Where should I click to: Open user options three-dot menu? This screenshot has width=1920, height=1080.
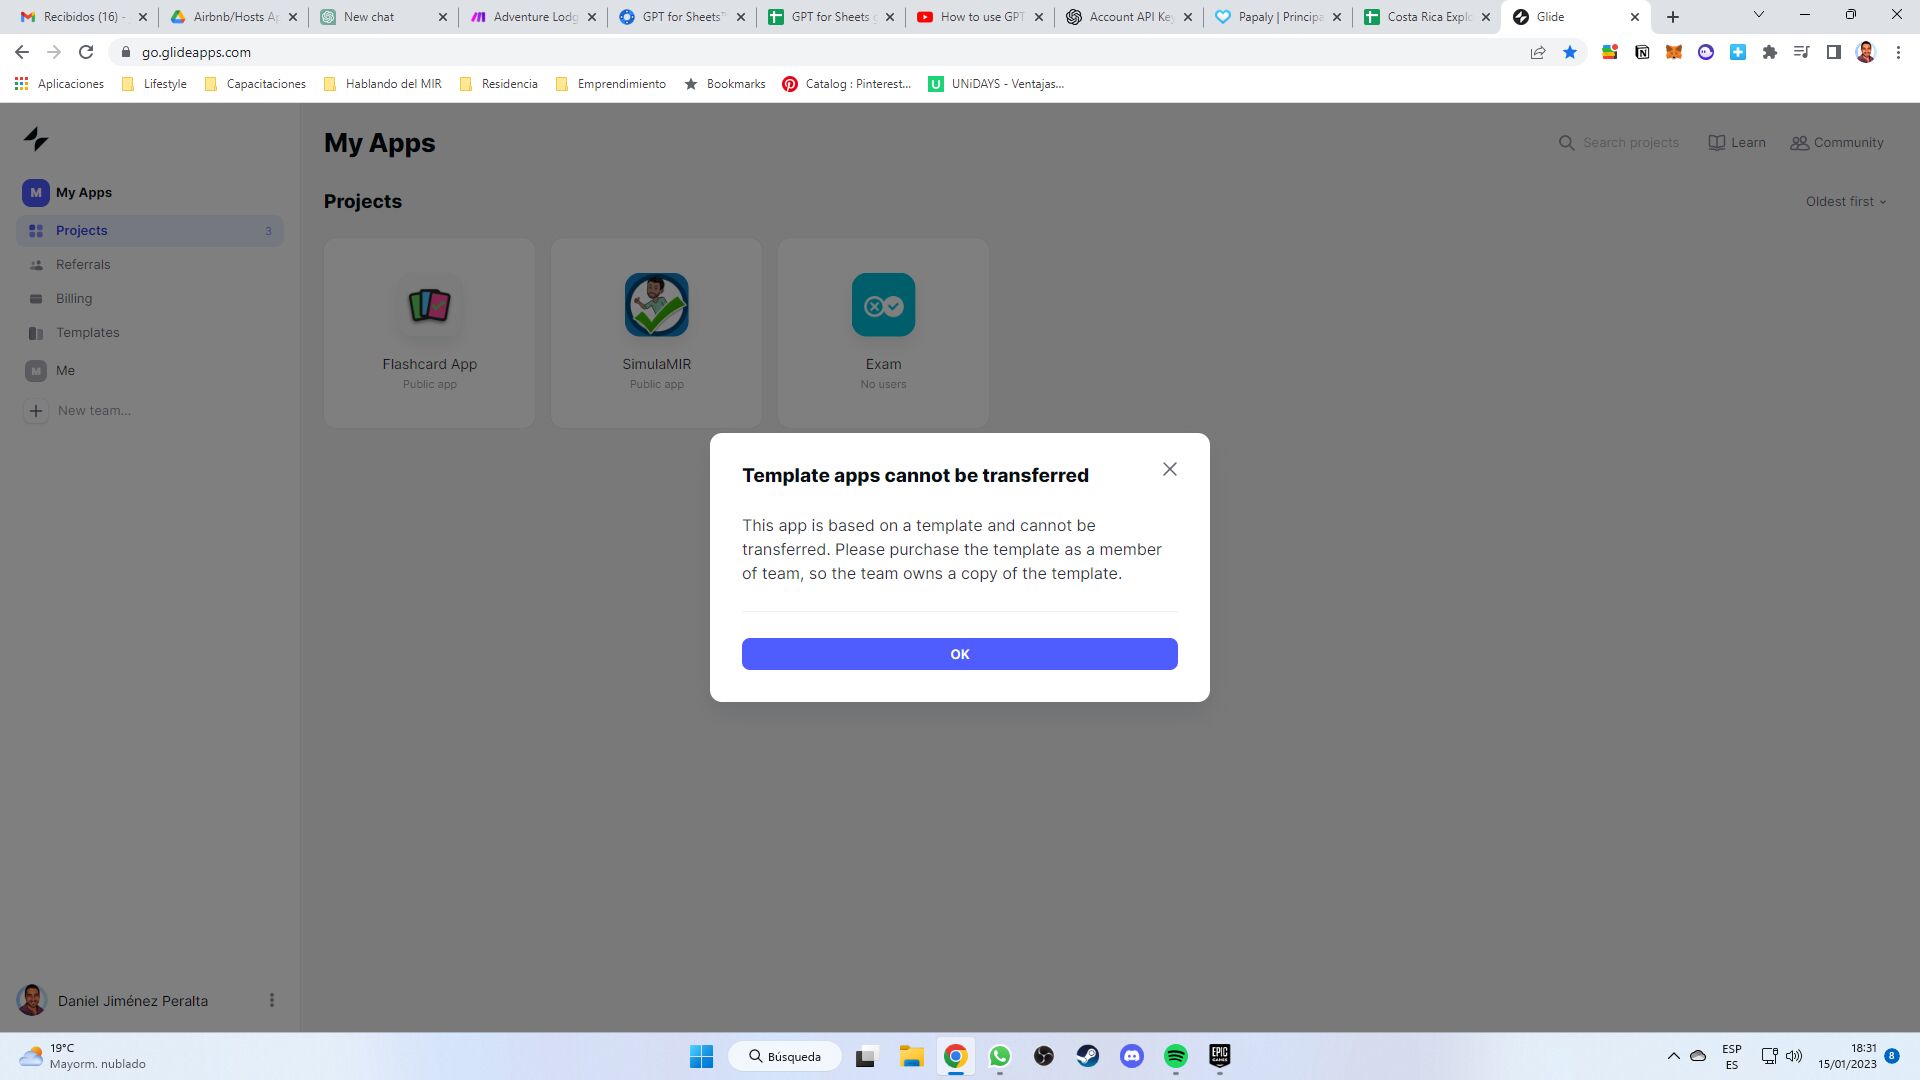(x=271, y=1001)
